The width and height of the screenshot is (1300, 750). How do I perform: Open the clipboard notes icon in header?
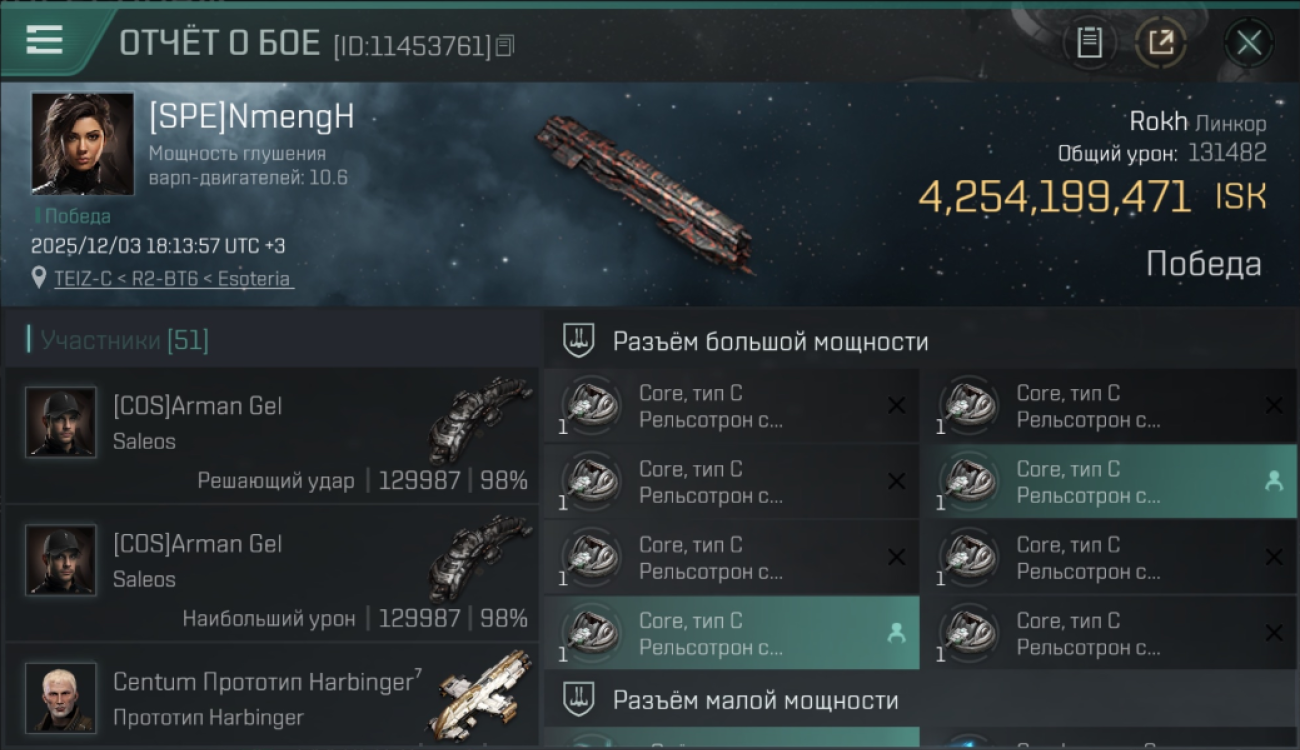[1089, 43]
